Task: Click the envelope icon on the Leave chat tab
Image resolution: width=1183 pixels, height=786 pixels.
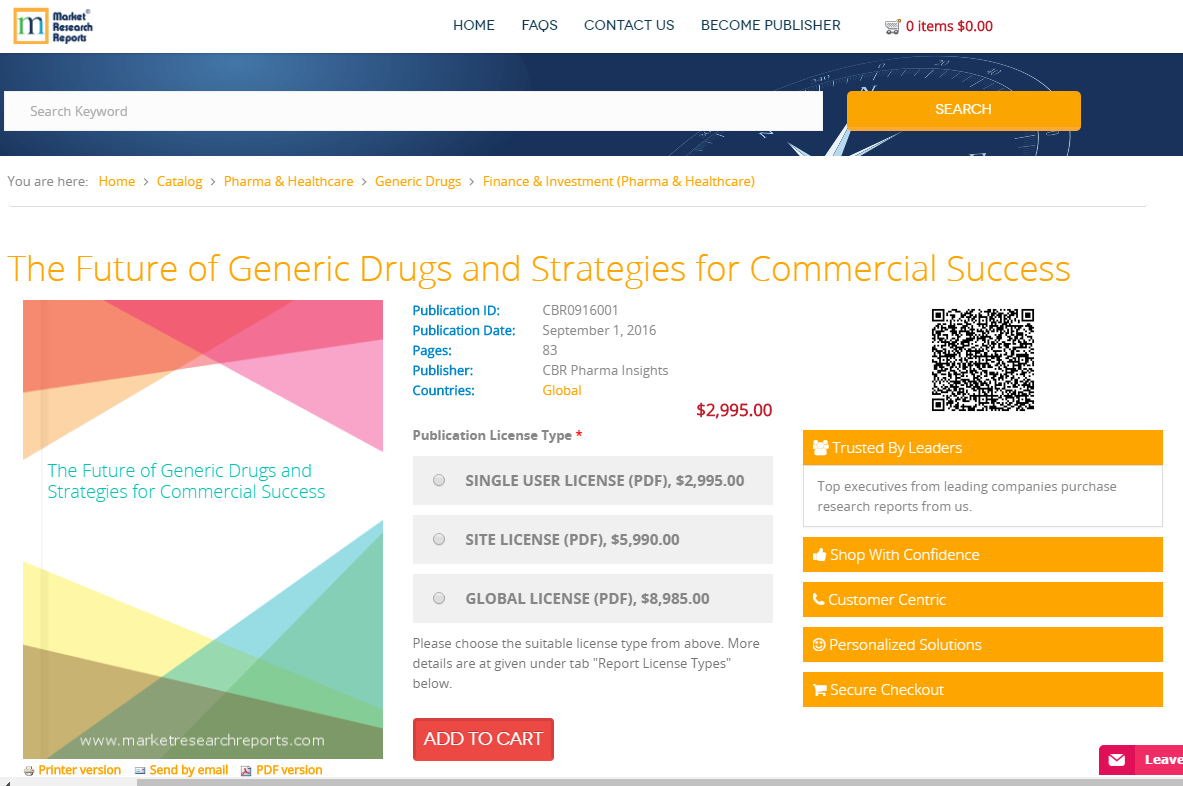Action: pos(1115,760)
